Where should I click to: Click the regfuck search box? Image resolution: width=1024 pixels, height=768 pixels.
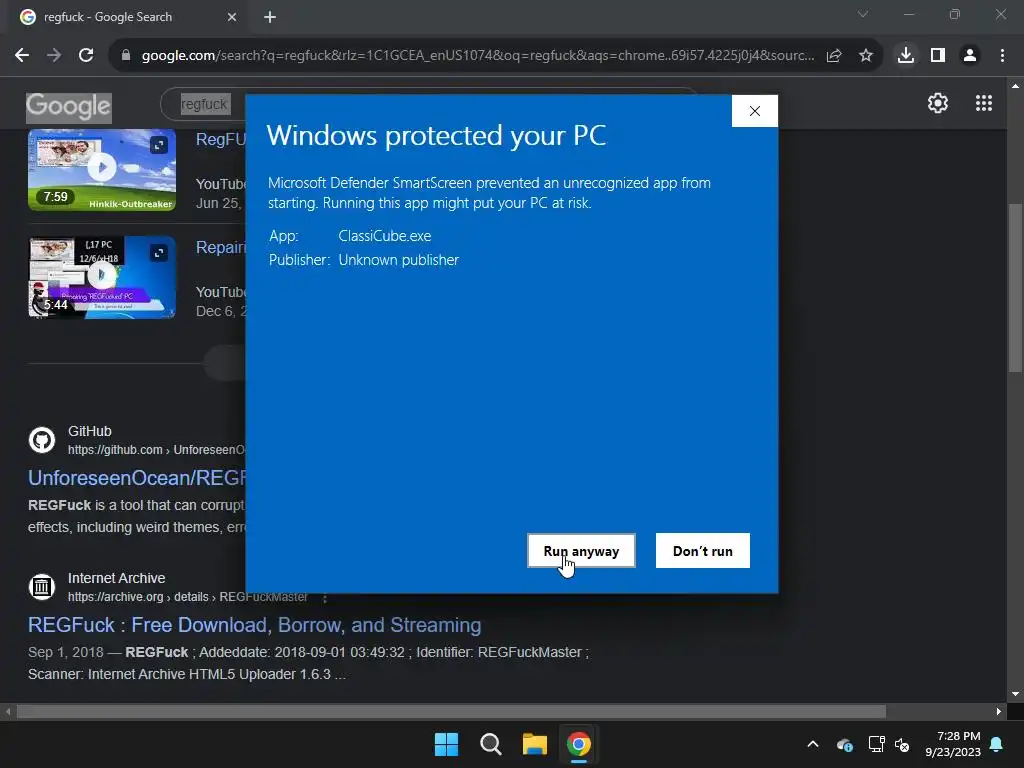point(205,104)
